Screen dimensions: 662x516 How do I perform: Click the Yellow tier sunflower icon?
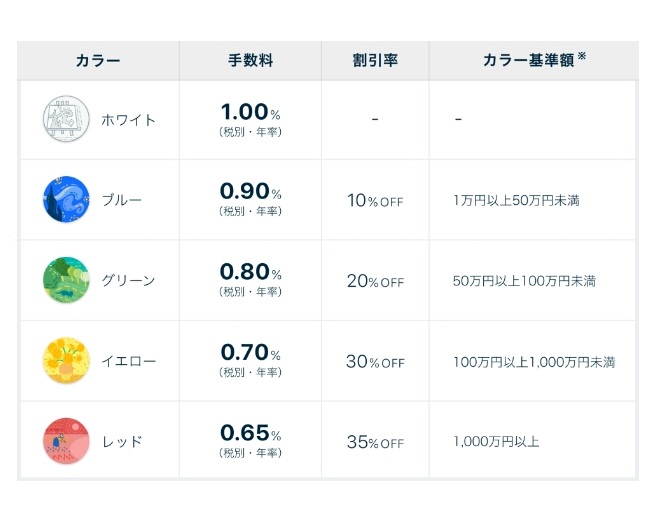pos(66,360)
